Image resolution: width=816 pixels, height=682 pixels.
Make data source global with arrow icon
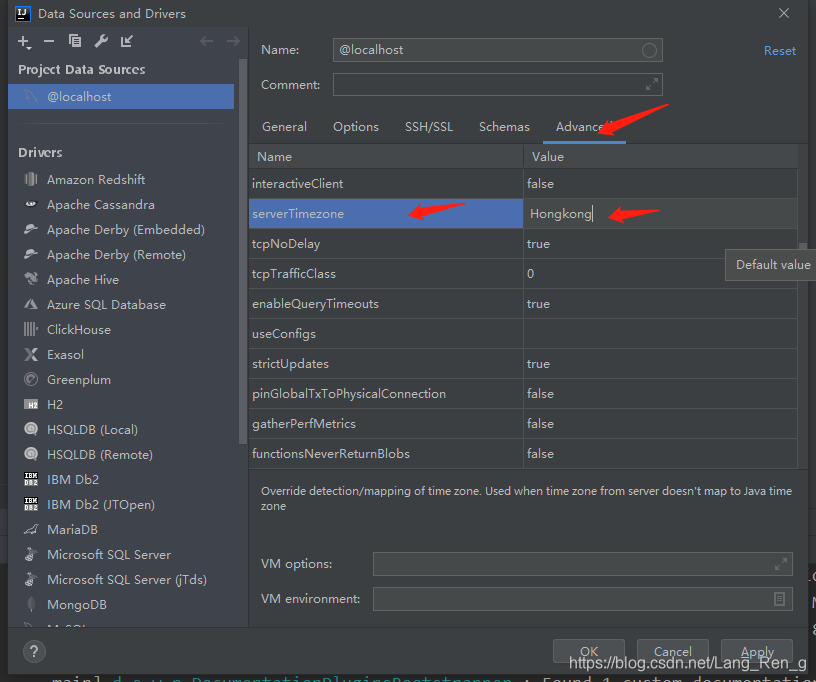point(126,41)
